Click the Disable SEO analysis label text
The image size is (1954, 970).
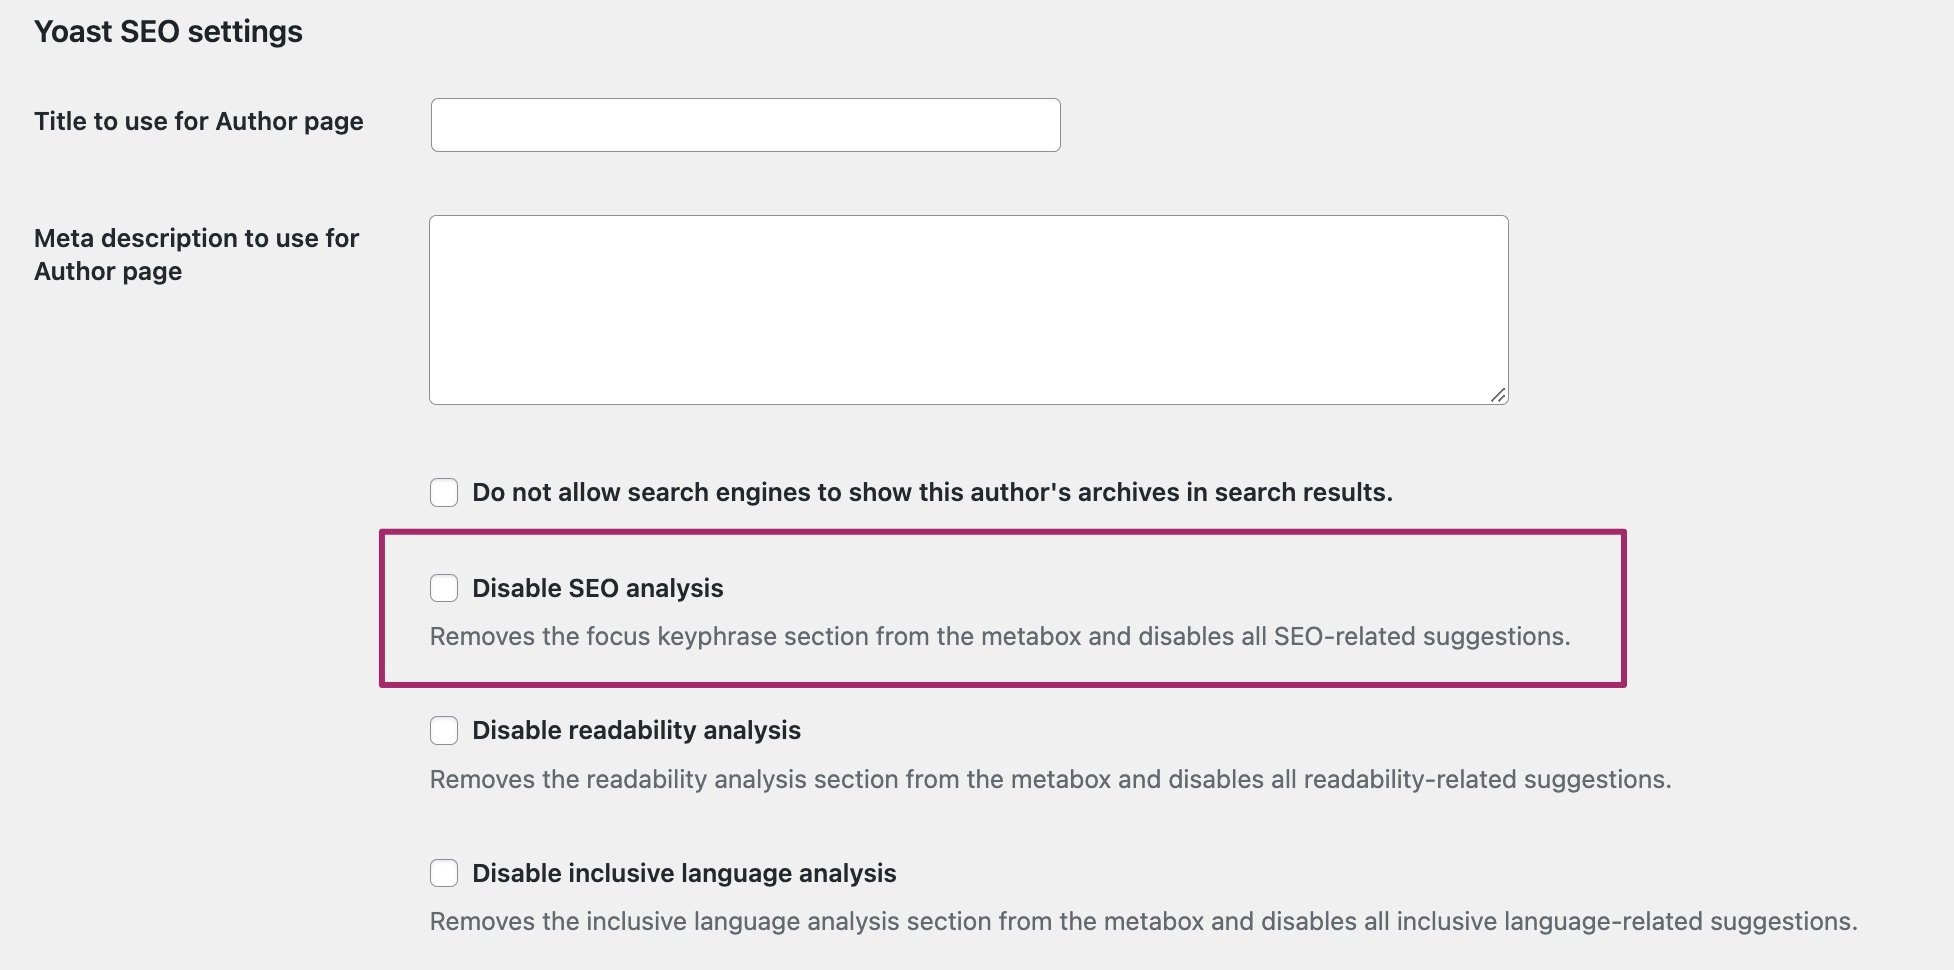(598, 588)
